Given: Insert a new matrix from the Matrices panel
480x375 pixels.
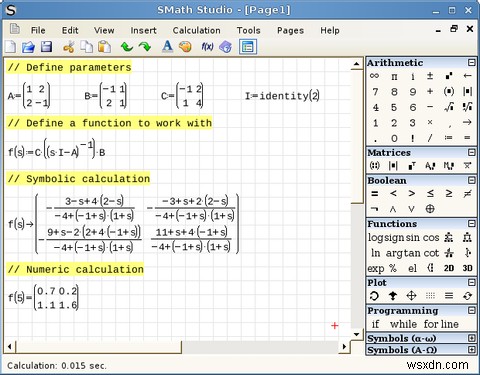Looking at the screenshot, I should tap(375, 165).
